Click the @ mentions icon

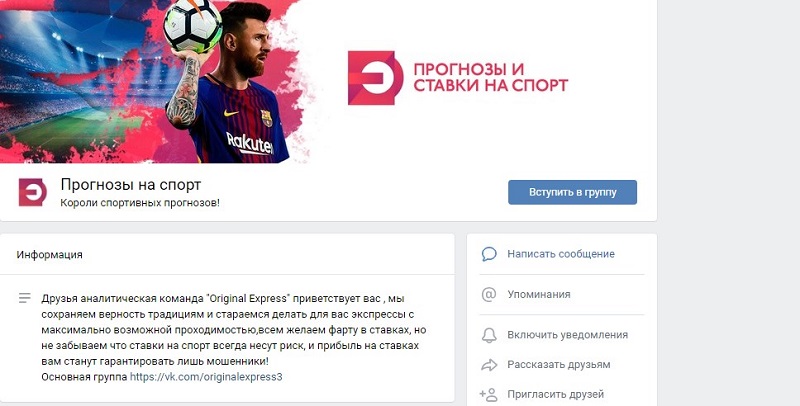[x=489, y=294]
